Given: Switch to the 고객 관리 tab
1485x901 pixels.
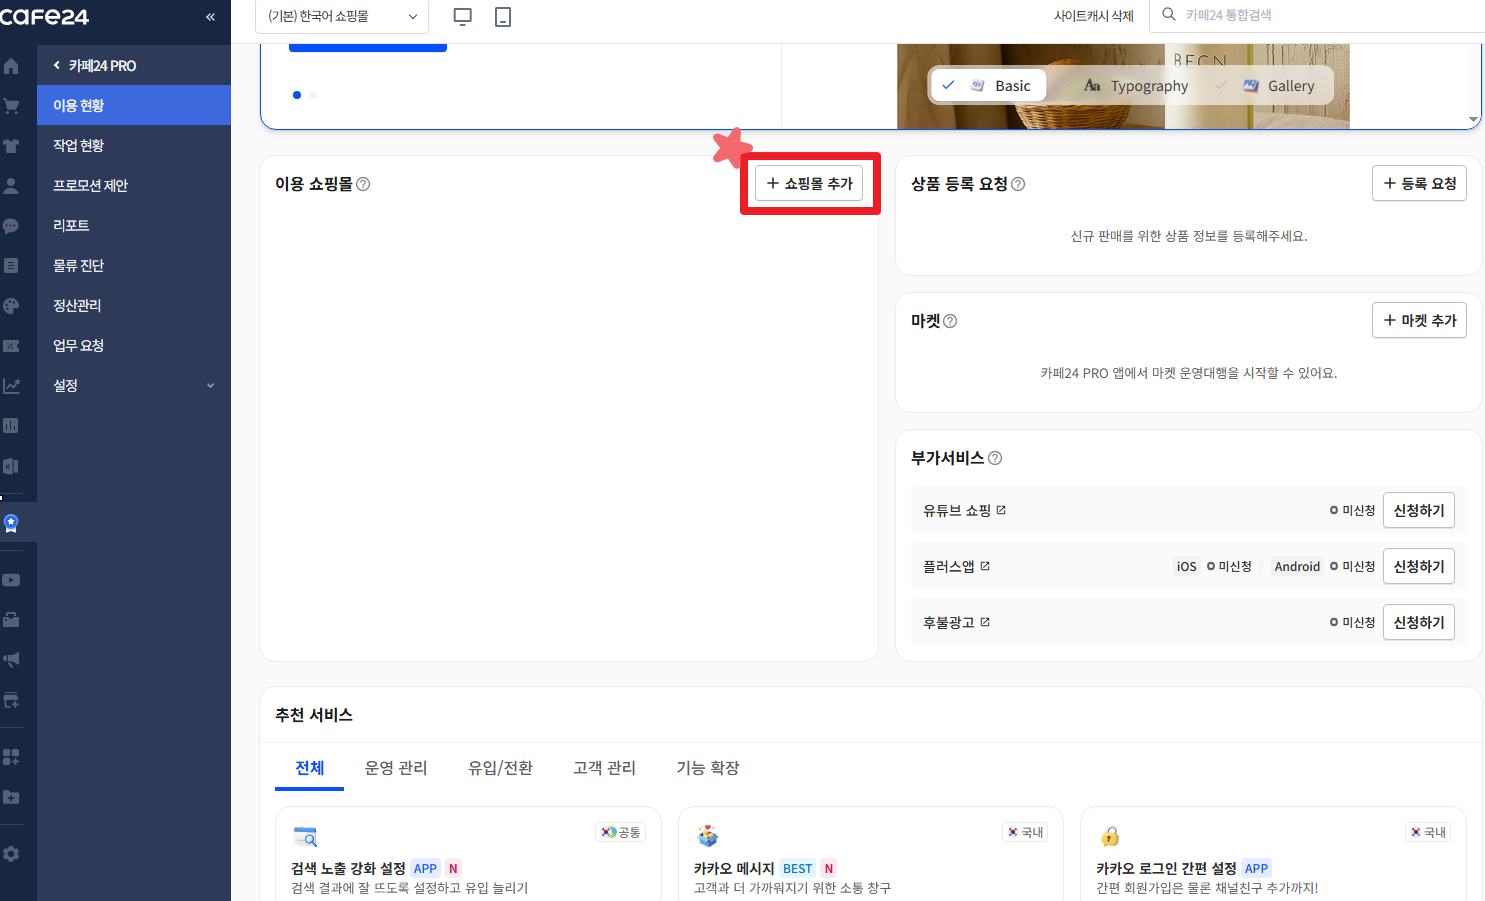Looking at the screenshot, I should [x=605, y=768].
